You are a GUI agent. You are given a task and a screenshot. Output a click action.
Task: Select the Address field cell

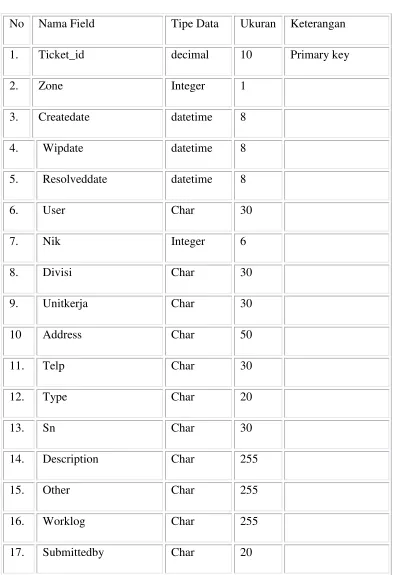99,341
